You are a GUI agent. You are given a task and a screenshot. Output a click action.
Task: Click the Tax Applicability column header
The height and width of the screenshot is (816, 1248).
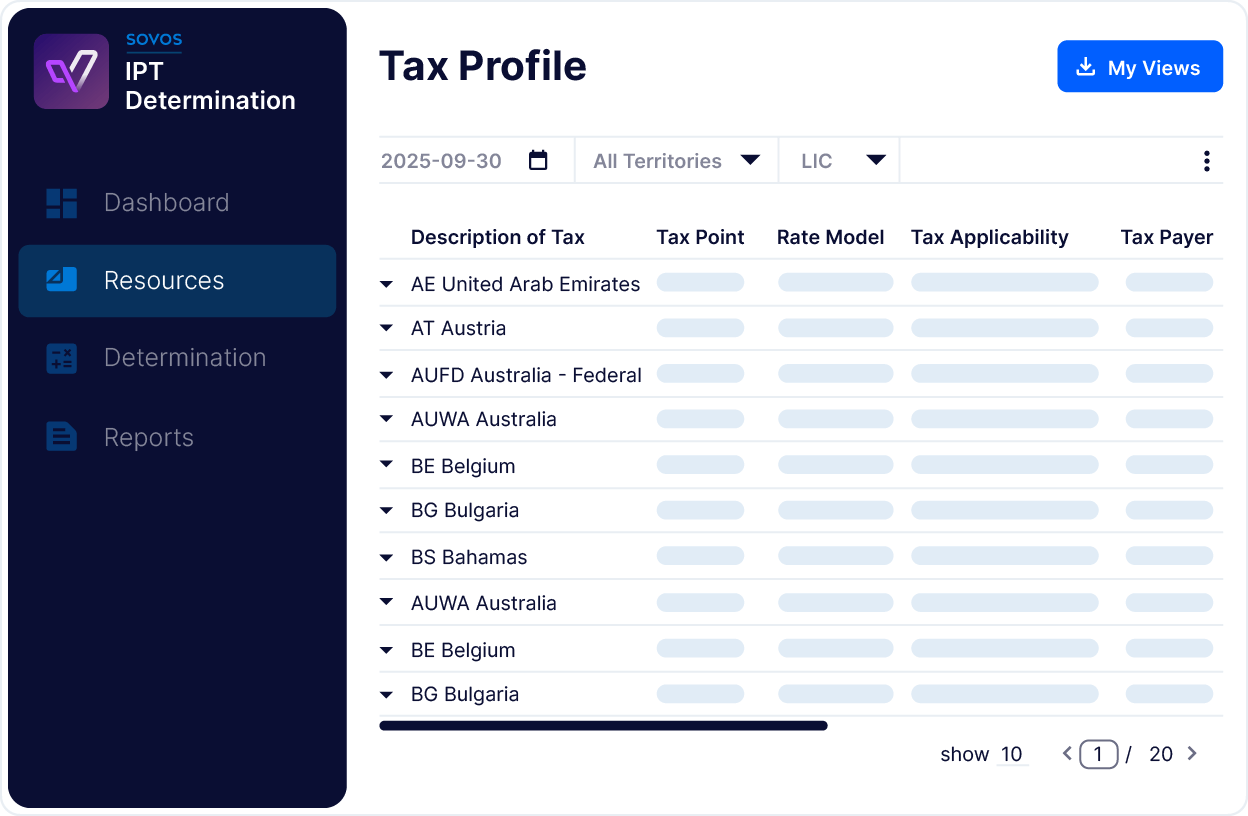tap(989, 237)
